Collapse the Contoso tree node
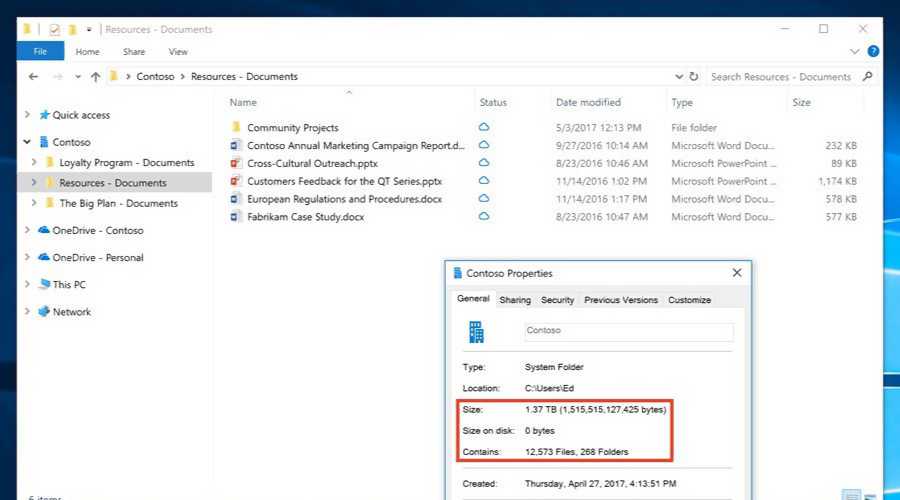Image resolution: width=900 pixels, height=500 pixels. pos(27,141)
